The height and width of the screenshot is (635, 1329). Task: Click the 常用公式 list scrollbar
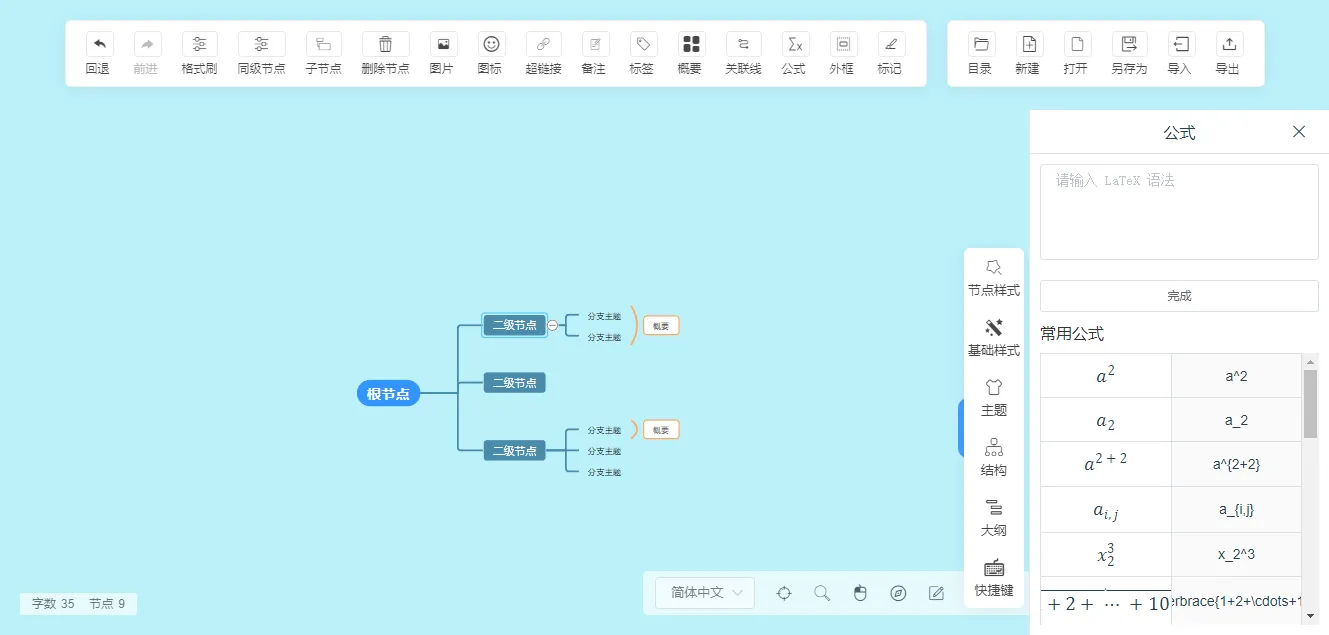click(1310, 404)
